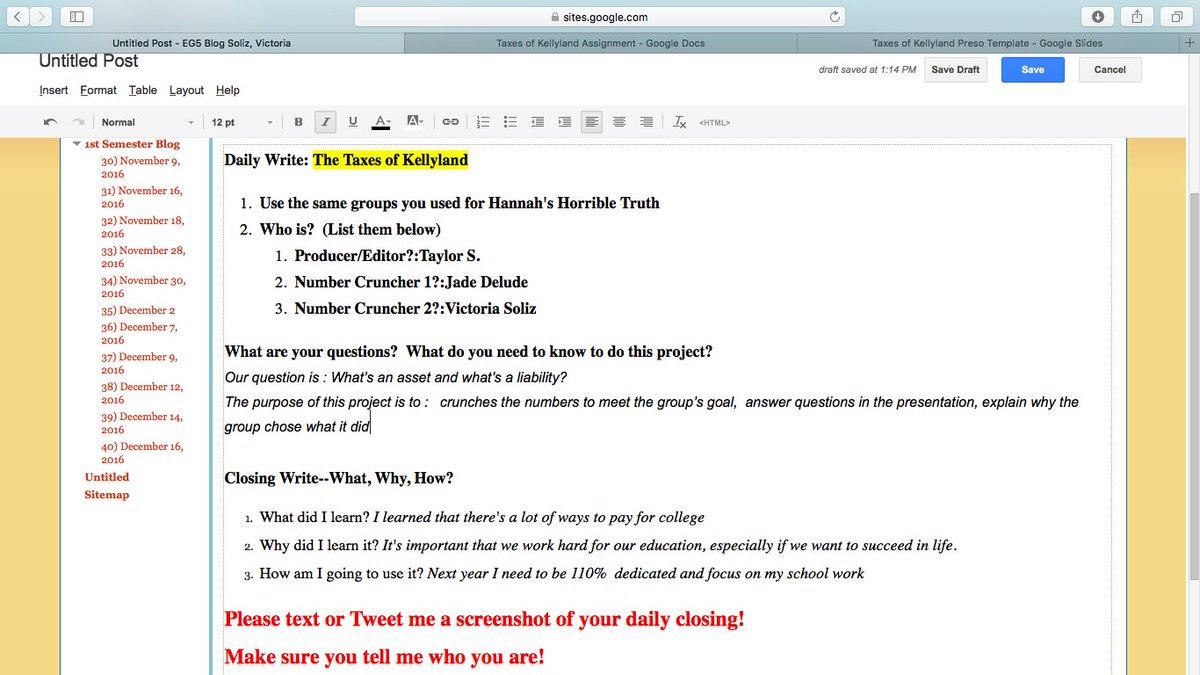Open the Table menu
The image size is (1200, 675).
[143, 90]
